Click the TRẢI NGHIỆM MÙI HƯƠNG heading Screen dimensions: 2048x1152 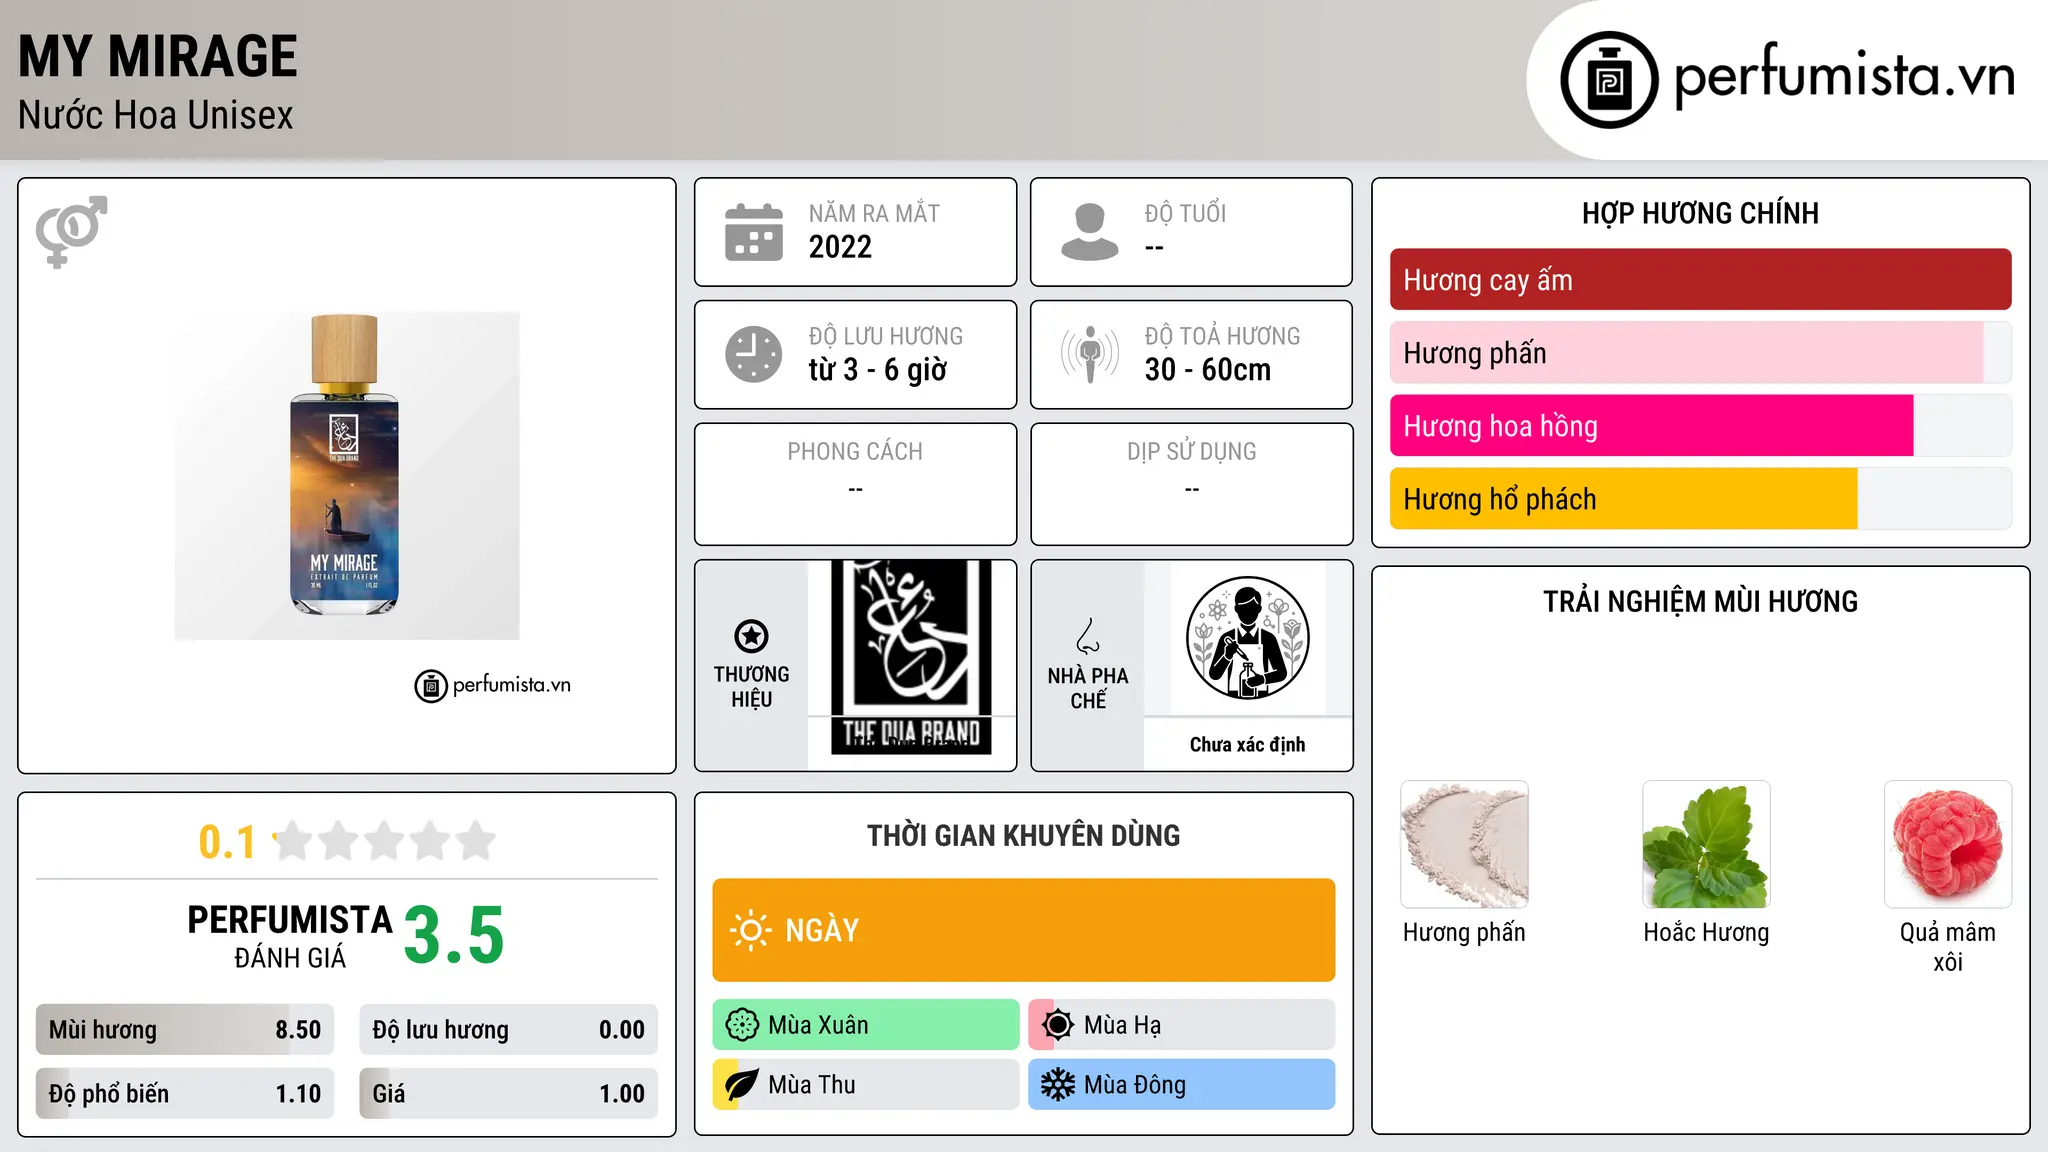[x=1700, y=602]
